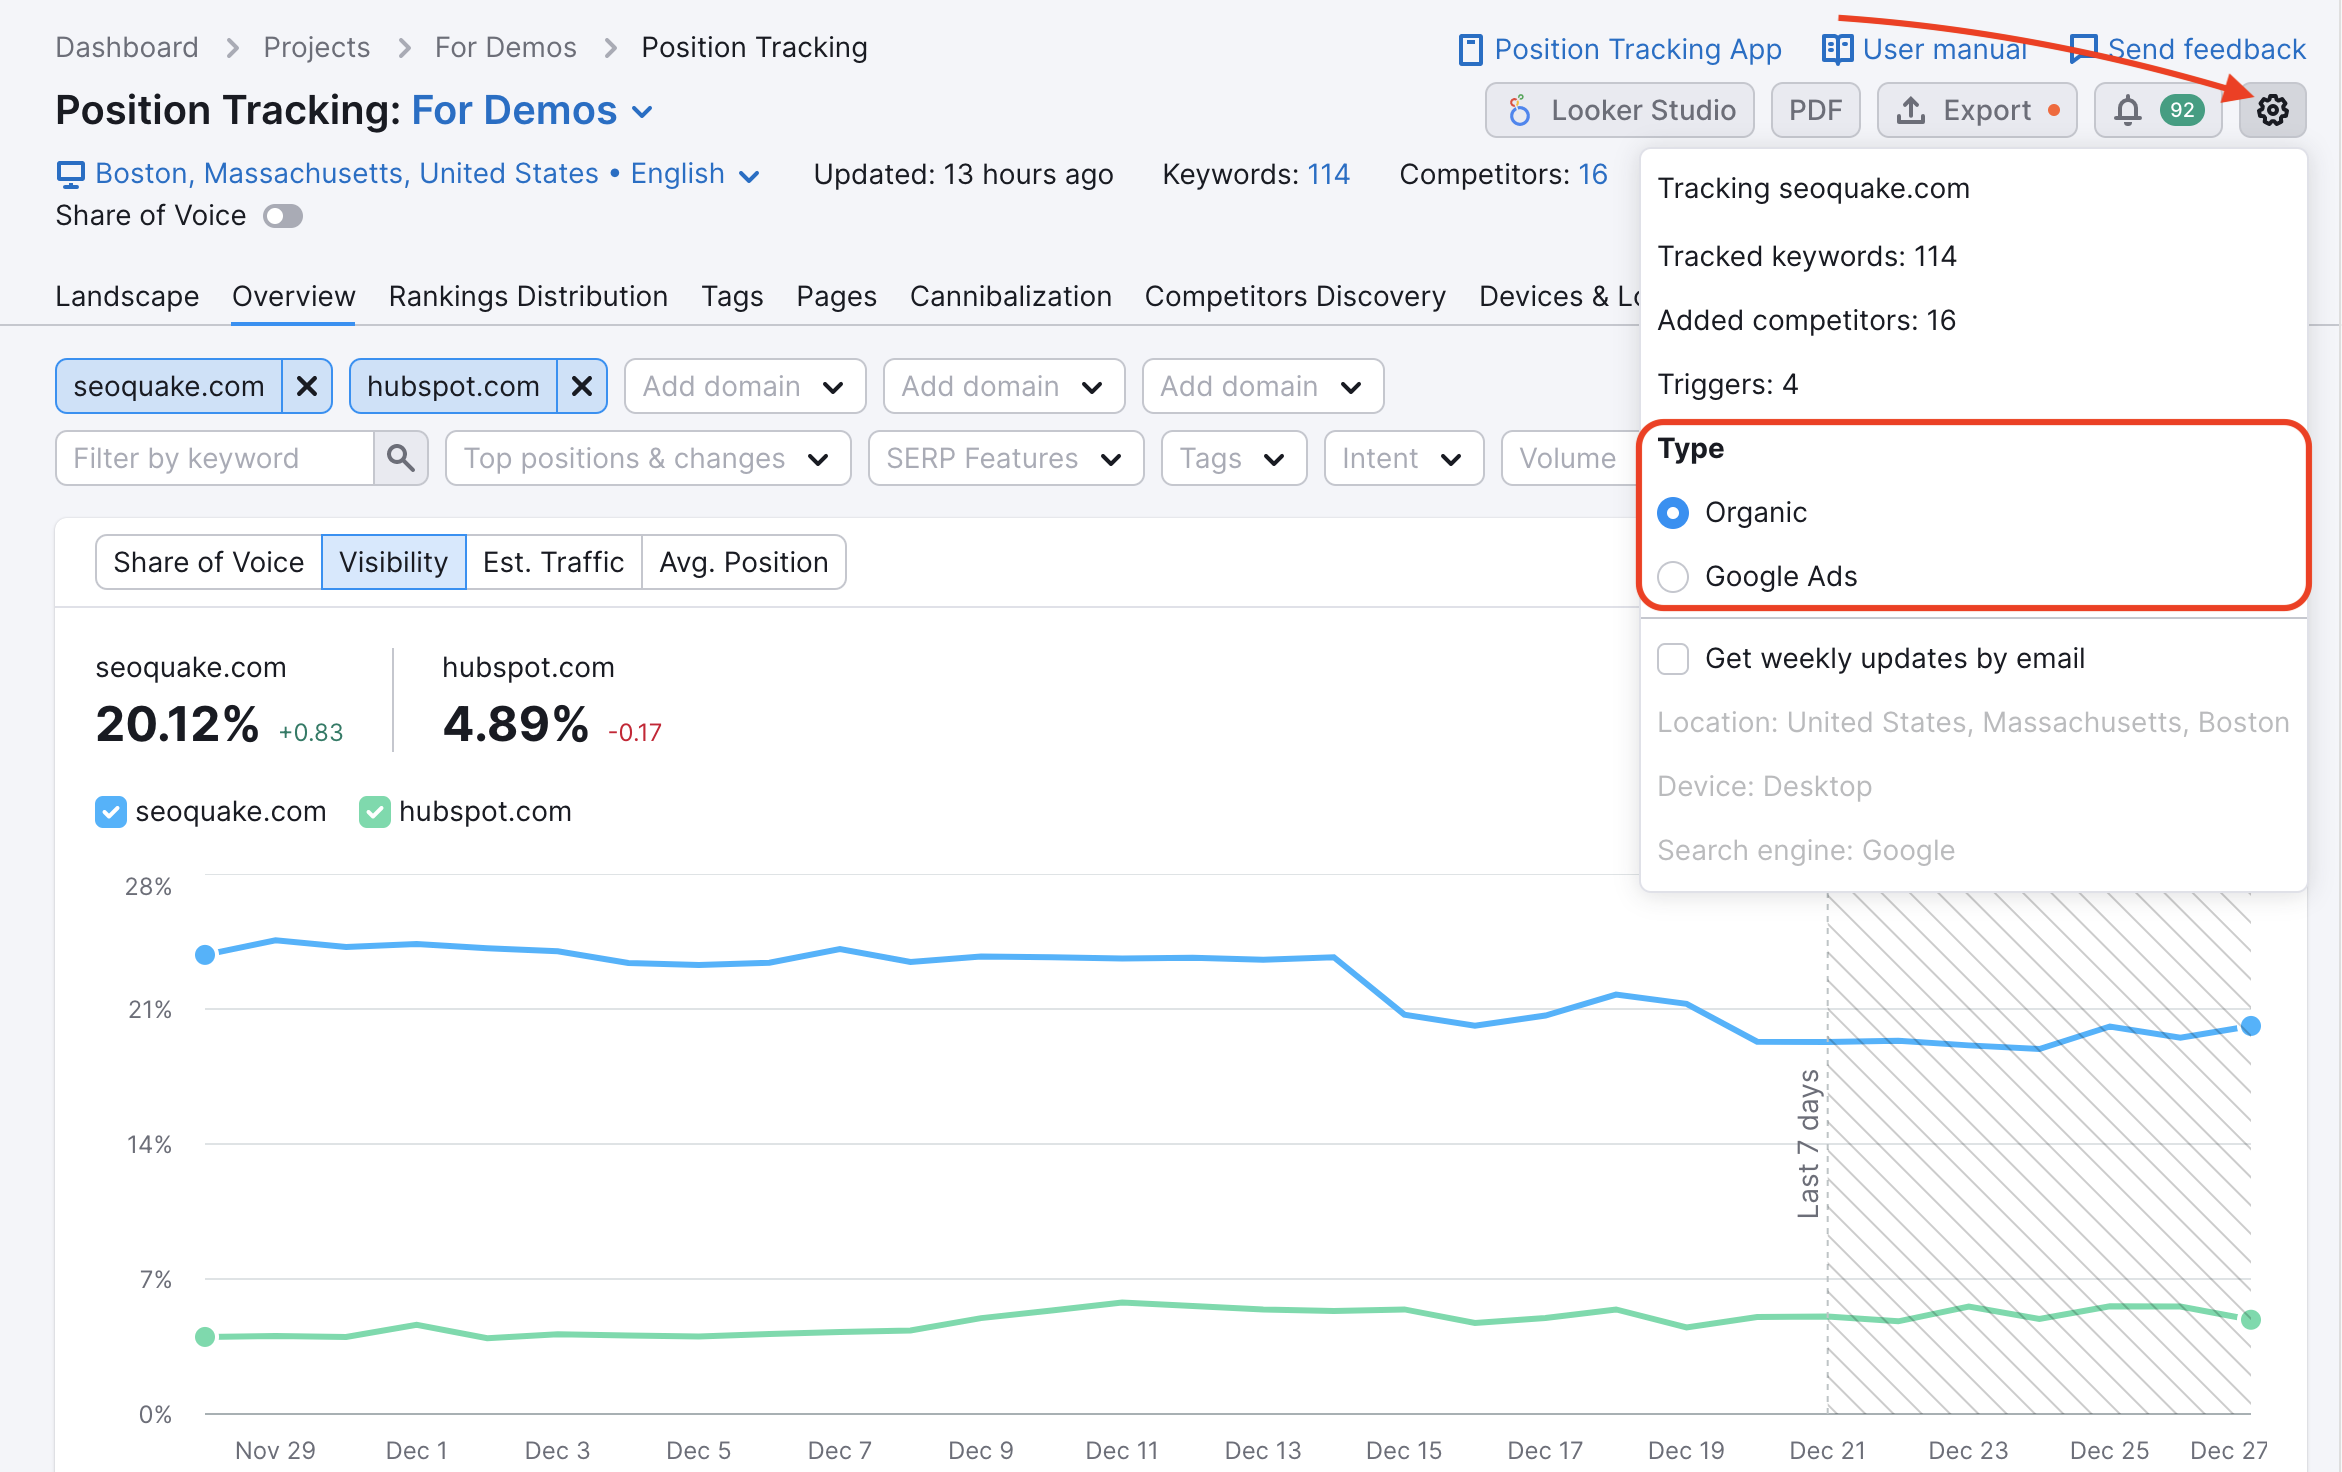Click the Looker Studio button label

pos(1643,110)
